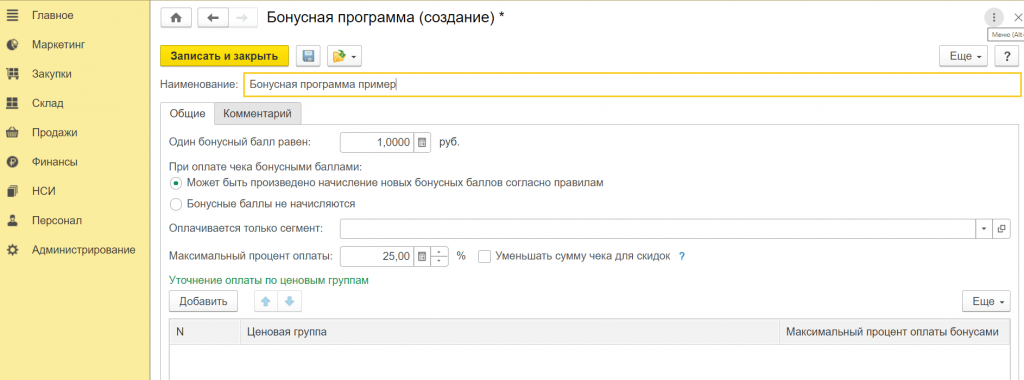Viewport: 1024px width, 380px height.
Task: Click the Ценовая группа column header
Action: (x=509, y=332)
